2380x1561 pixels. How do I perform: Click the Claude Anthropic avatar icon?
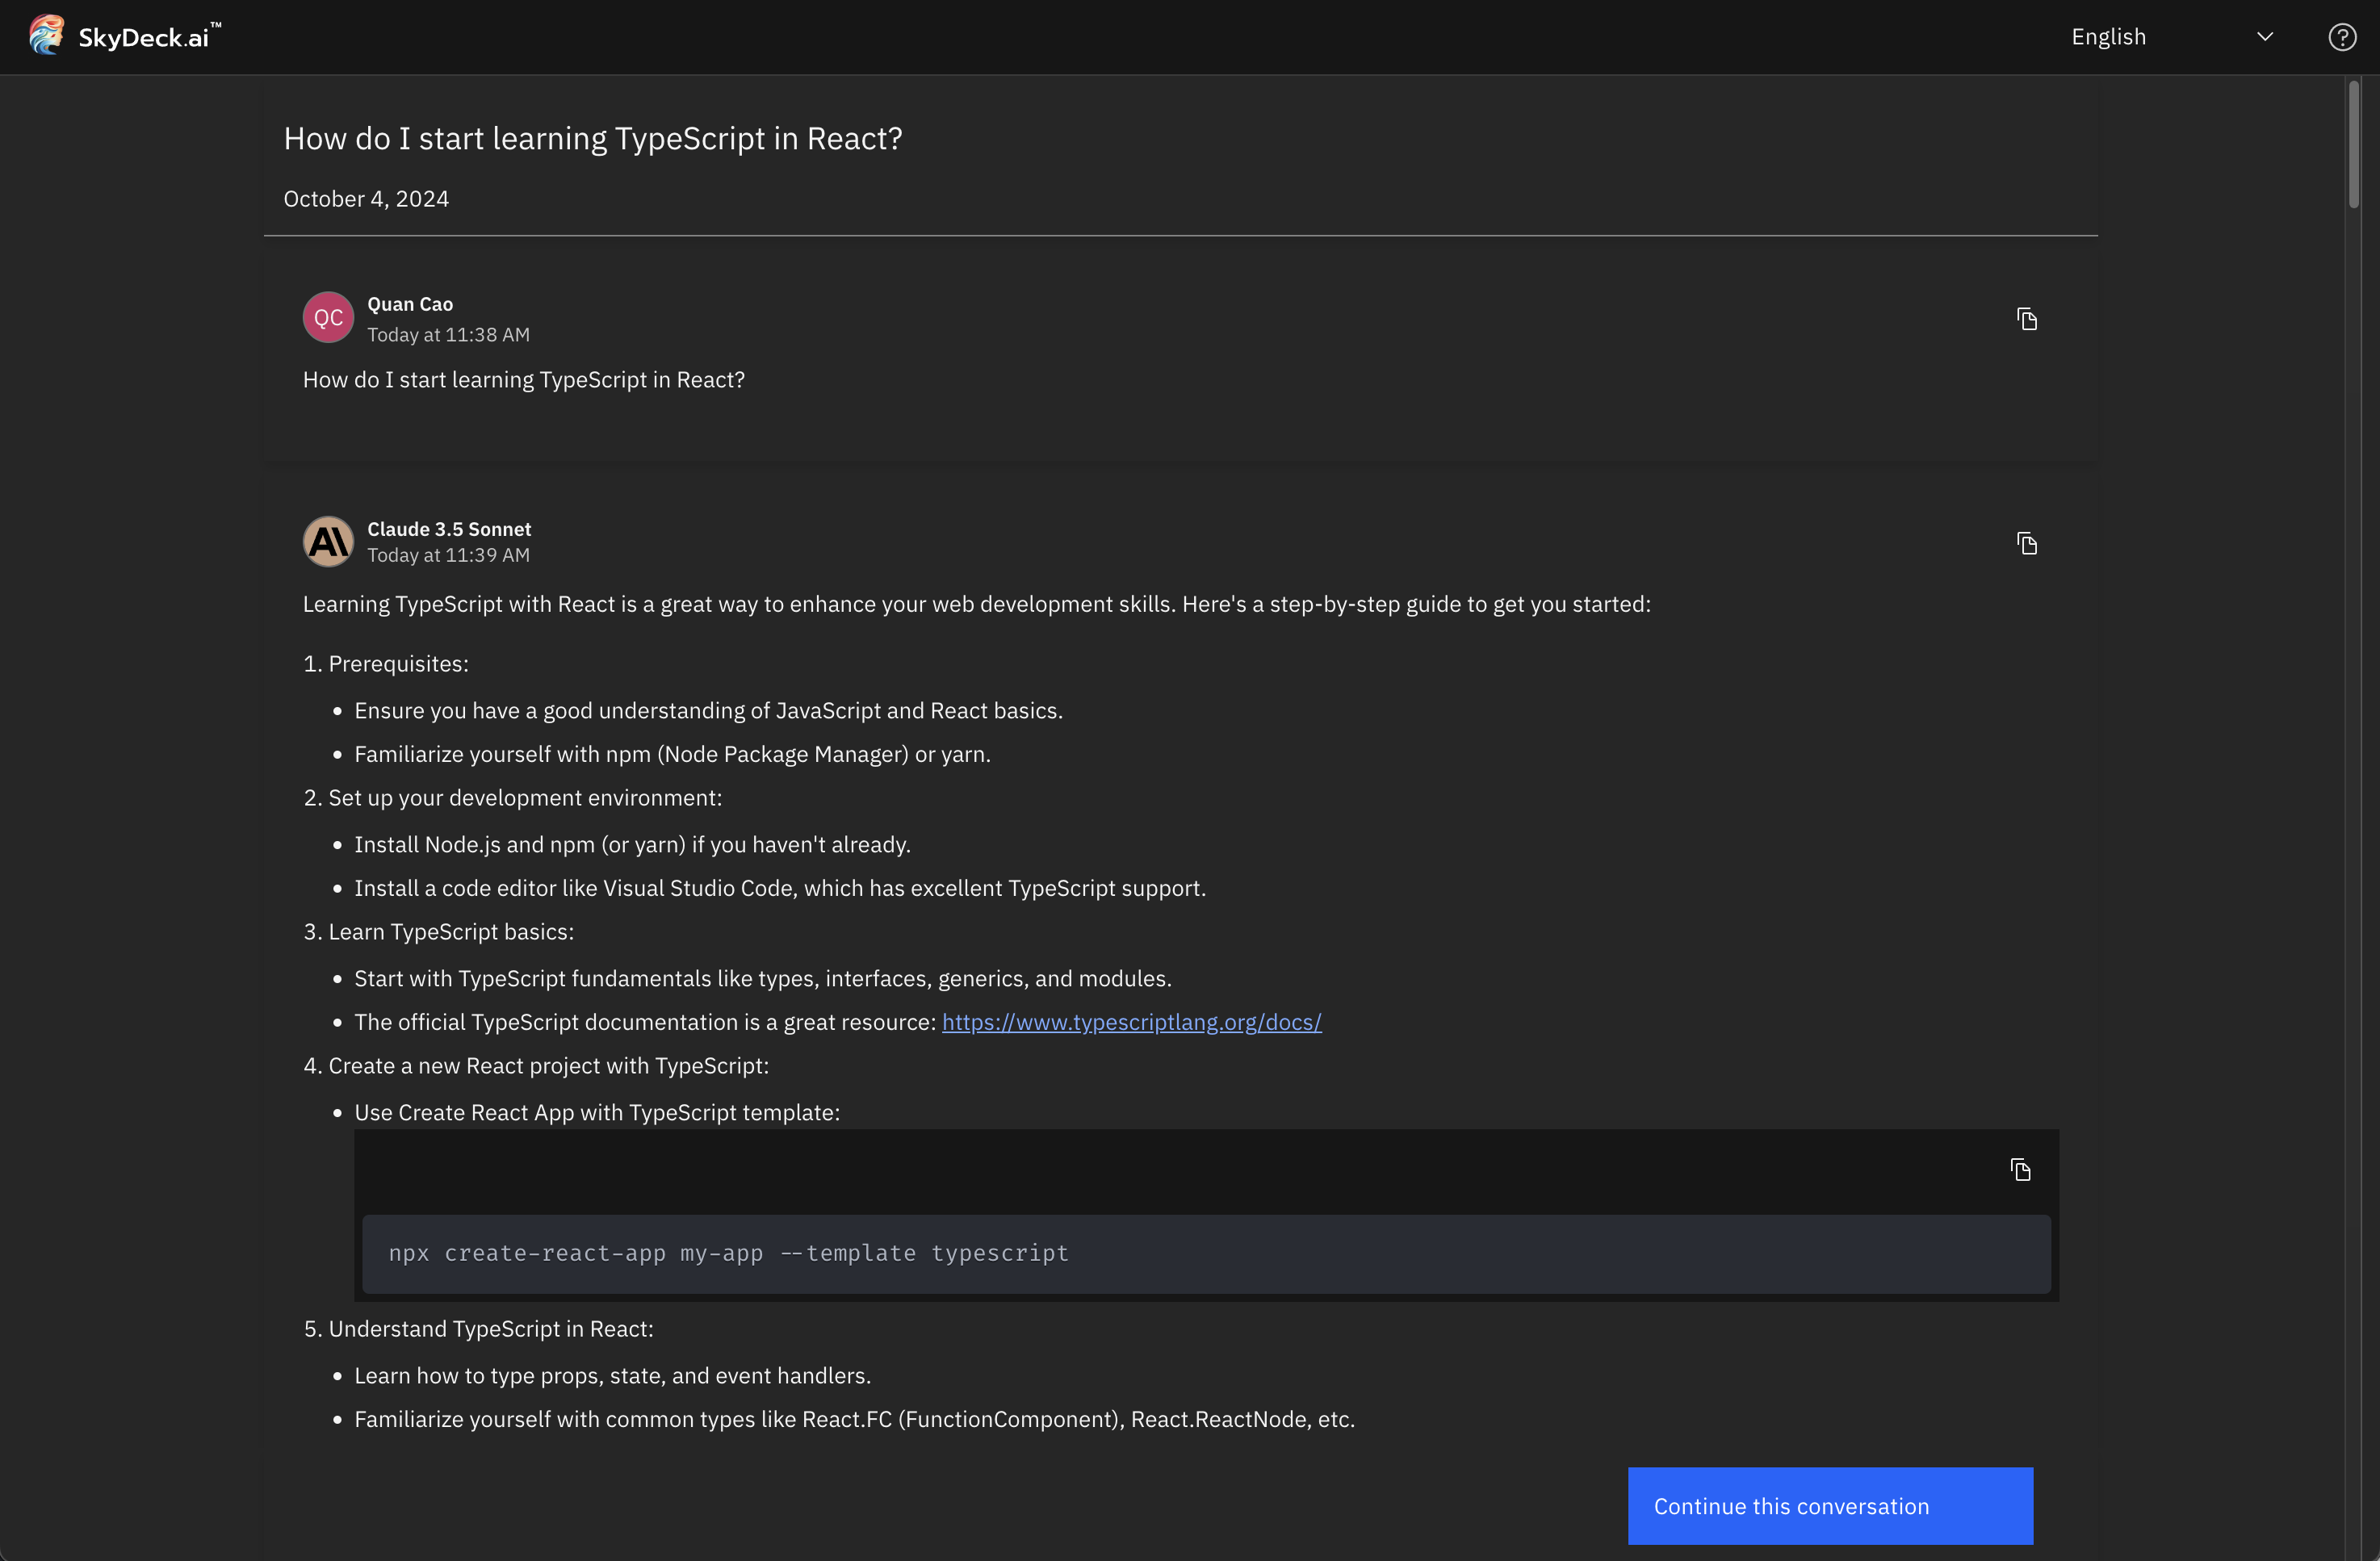328,541
